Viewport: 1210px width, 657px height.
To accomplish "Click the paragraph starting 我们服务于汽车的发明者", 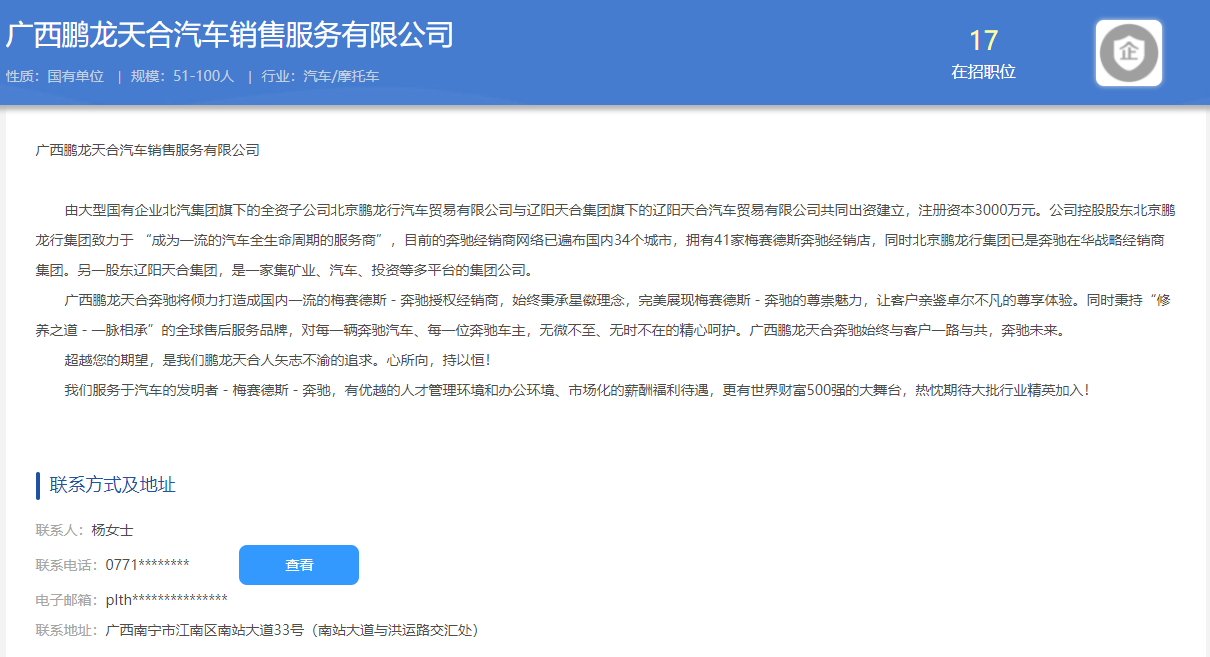I will coord(577,389).
